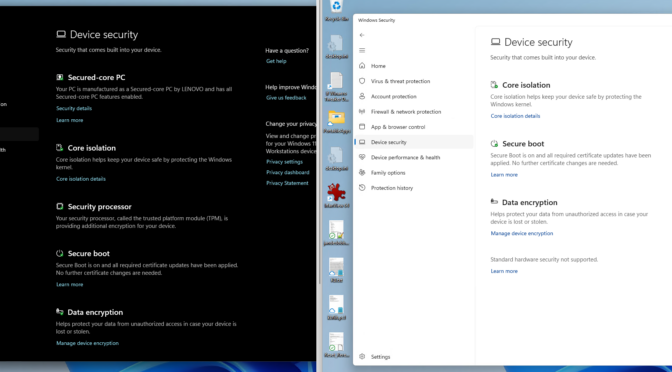Click Device security title in the light window

point(538,42)
